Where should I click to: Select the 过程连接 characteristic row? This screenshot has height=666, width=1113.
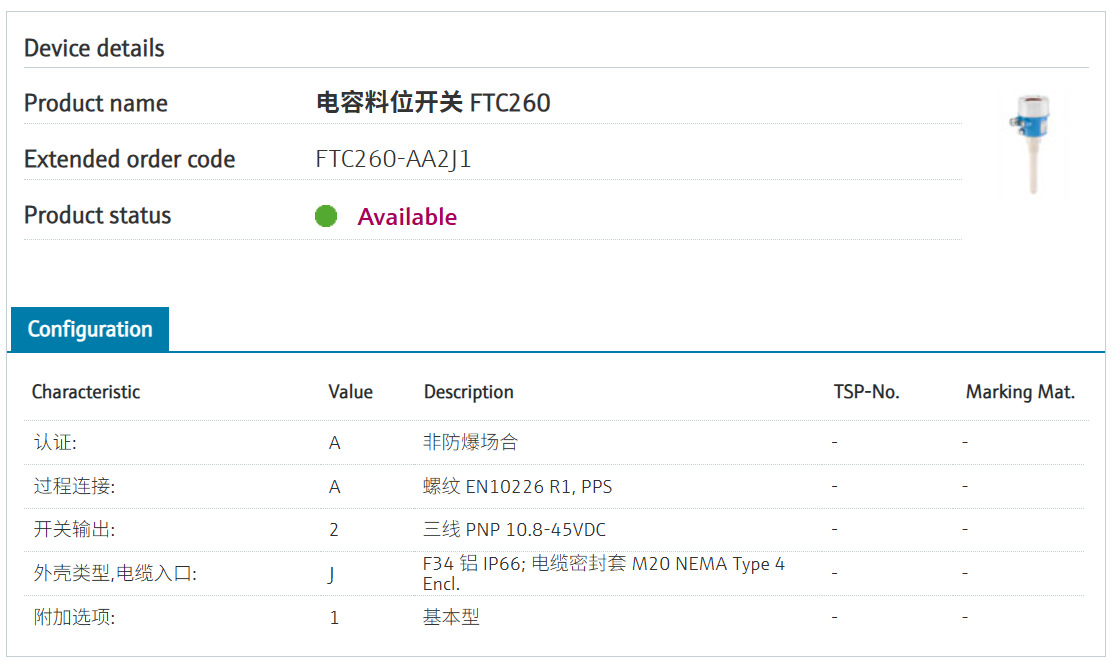click(74, 487)
